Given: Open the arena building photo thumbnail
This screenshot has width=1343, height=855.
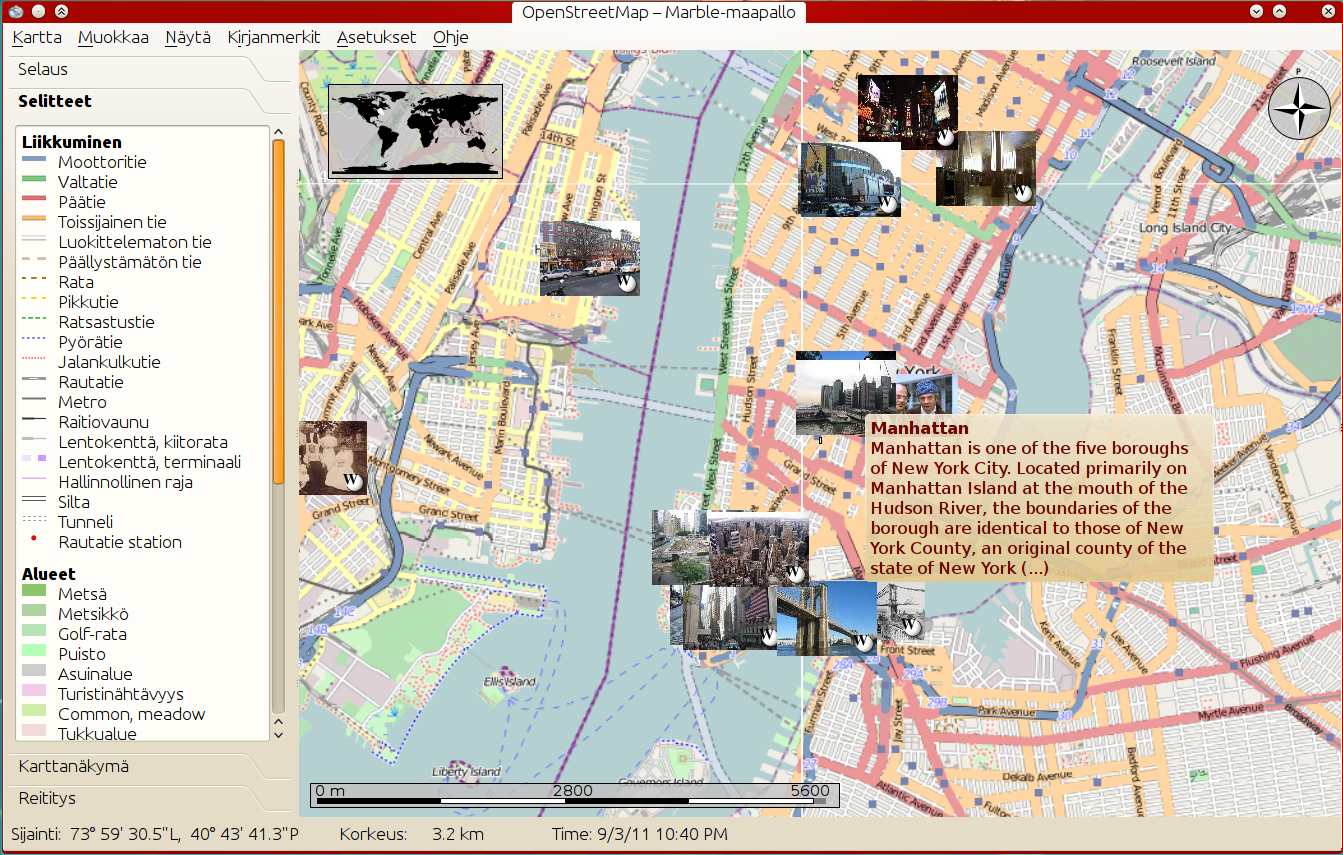Looking at the screenshot, I should 849,180.
